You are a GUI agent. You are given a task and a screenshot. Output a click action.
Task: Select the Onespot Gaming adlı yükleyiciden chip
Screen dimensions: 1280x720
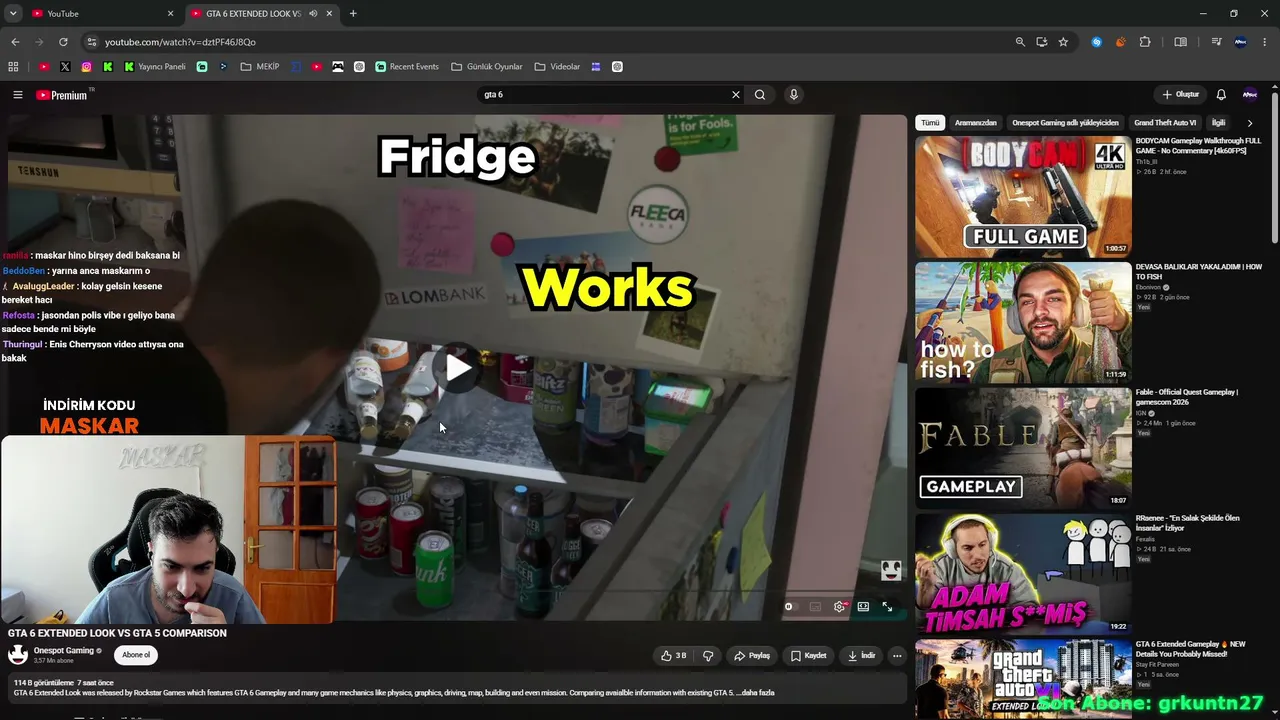coord(1065,123)
